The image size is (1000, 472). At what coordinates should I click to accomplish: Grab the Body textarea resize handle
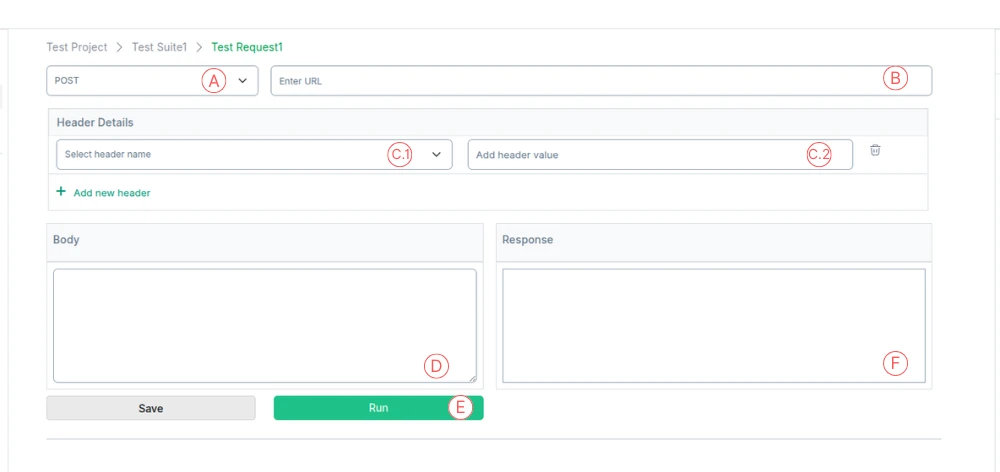coord(473,378)
